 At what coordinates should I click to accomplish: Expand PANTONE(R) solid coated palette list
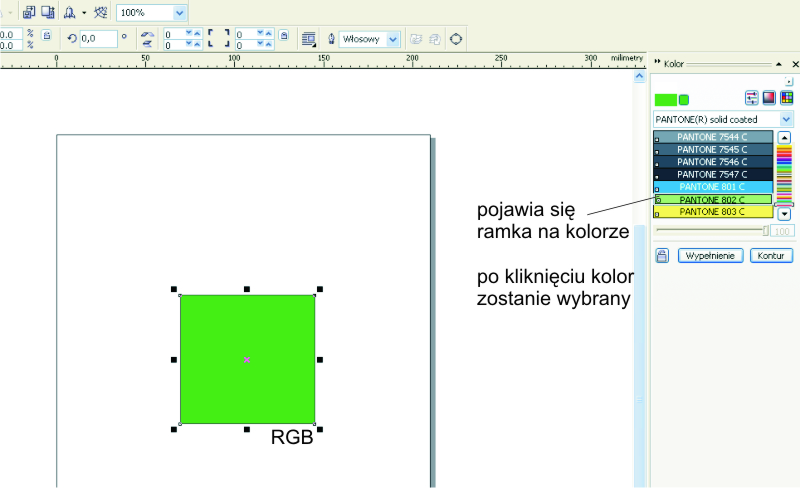click(785, 119)
